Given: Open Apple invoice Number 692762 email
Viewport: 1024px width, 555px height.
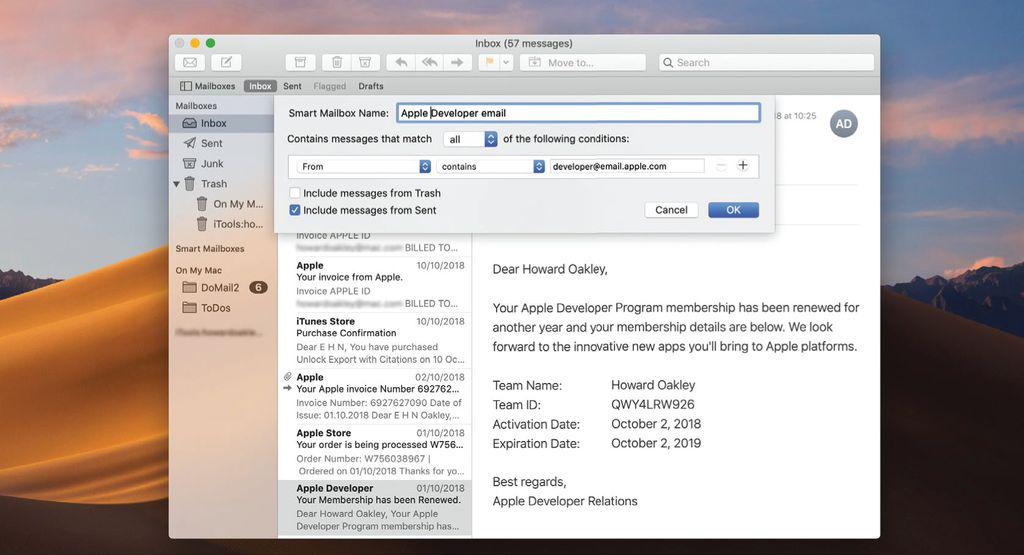Looking at the screenshot, I should tap(376, 396).
